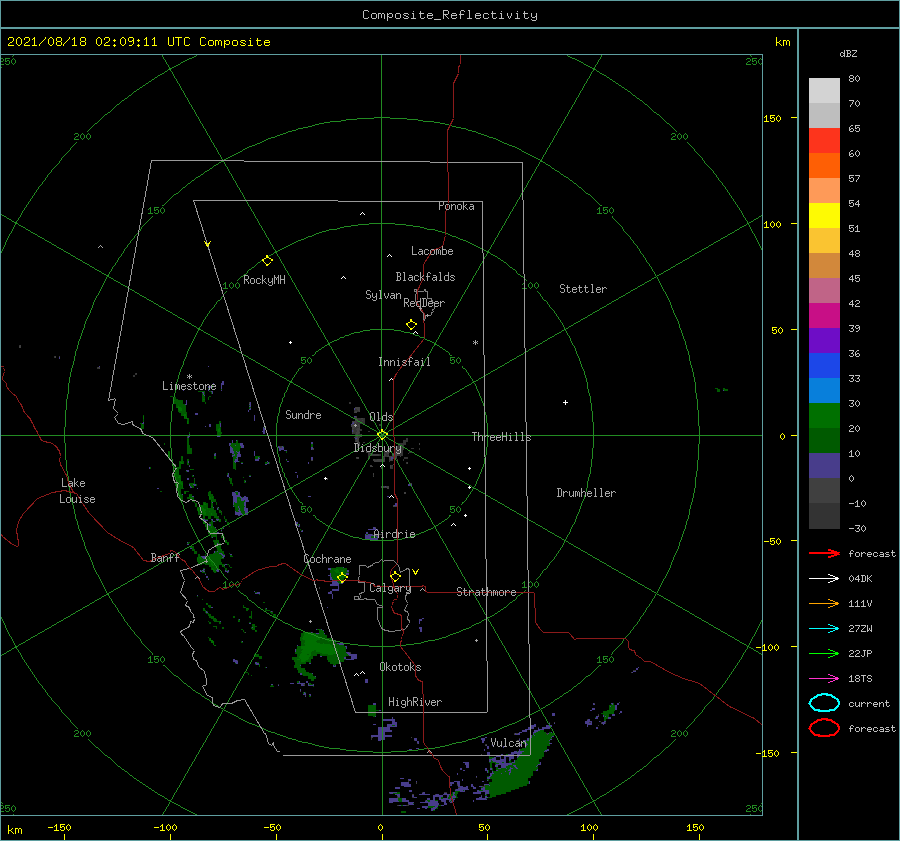Click the Banff label
This screenshot has height=841, width=900.
click(x=165, y=557)
